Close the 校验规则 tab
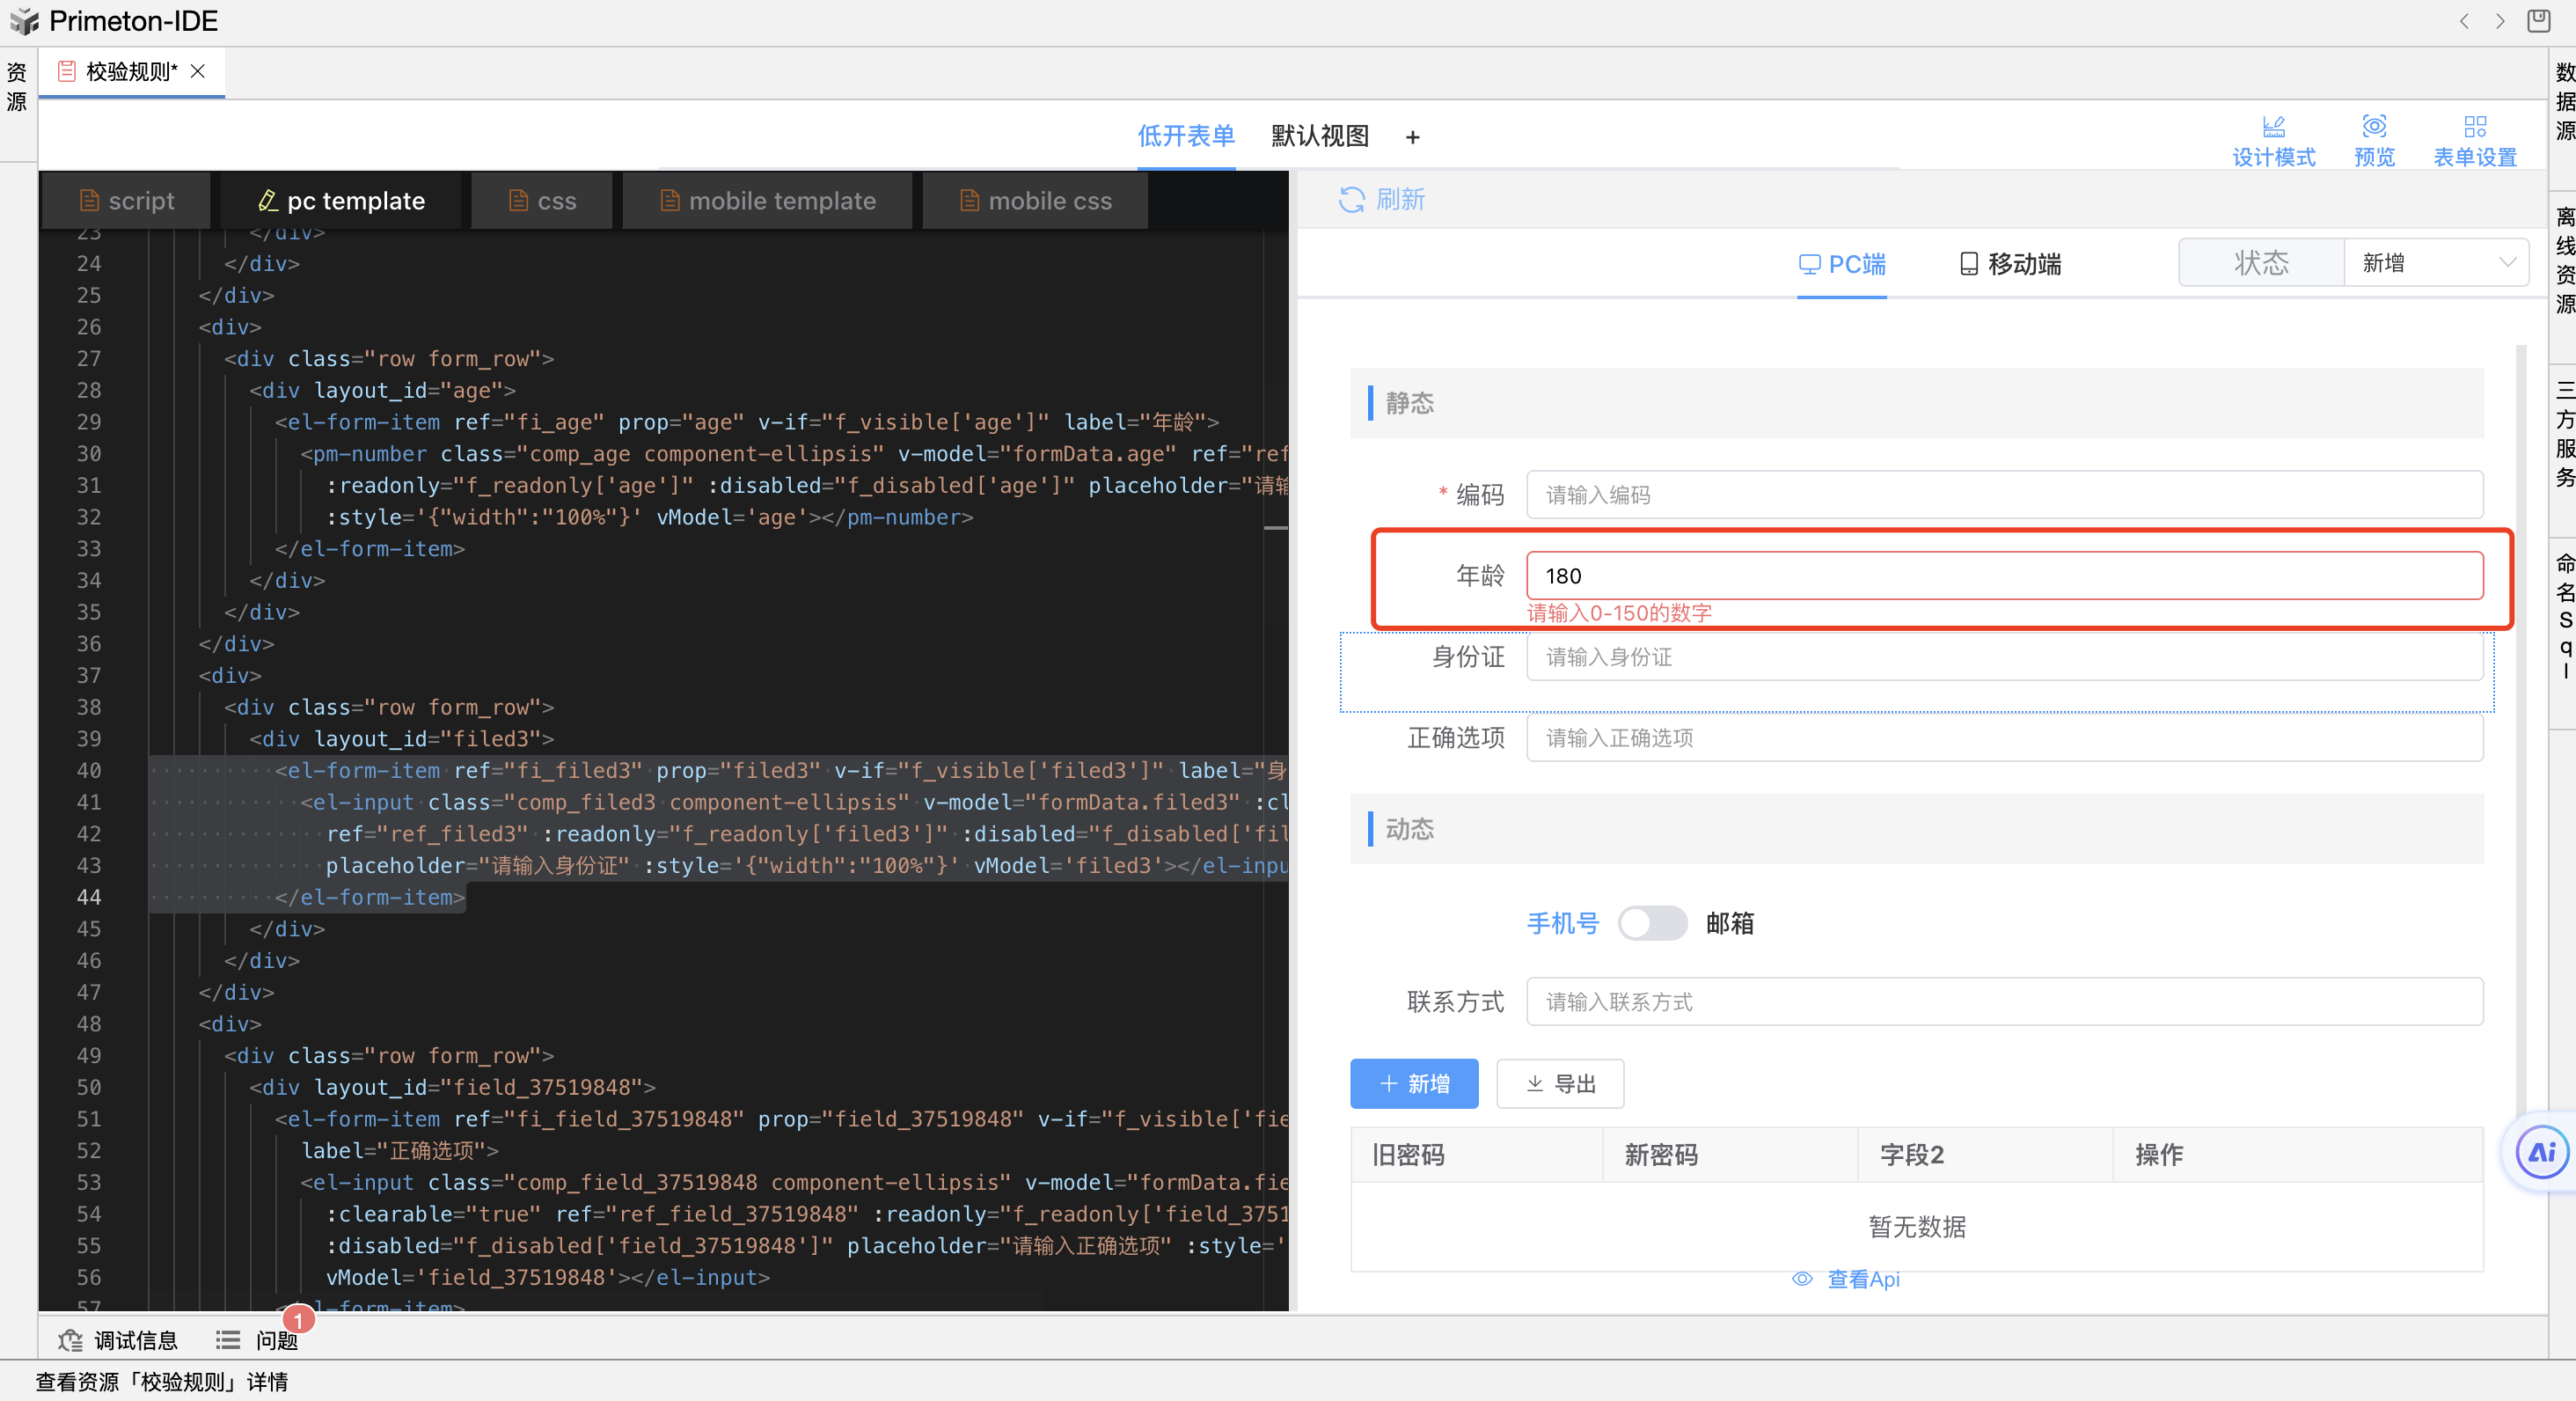 pyautogui.click(x=198, y=71)
